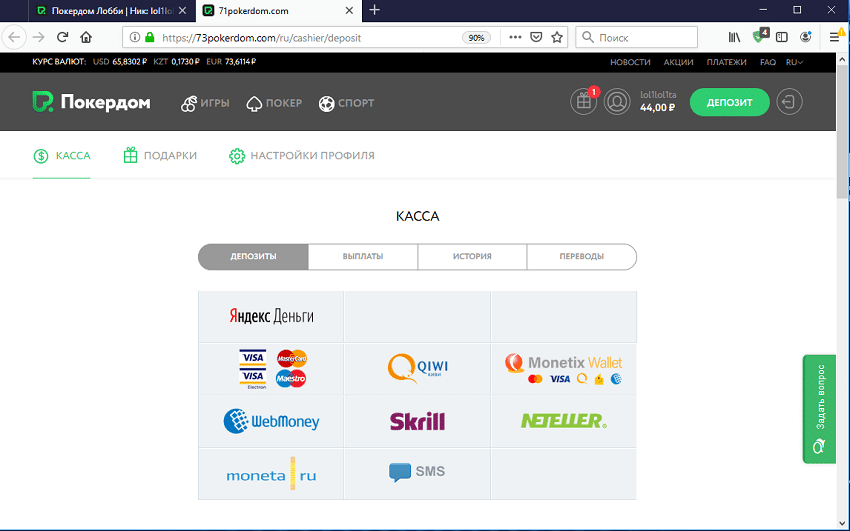Open the СПОРТ section
Screen dimensions: 850x531
(346, 103)
